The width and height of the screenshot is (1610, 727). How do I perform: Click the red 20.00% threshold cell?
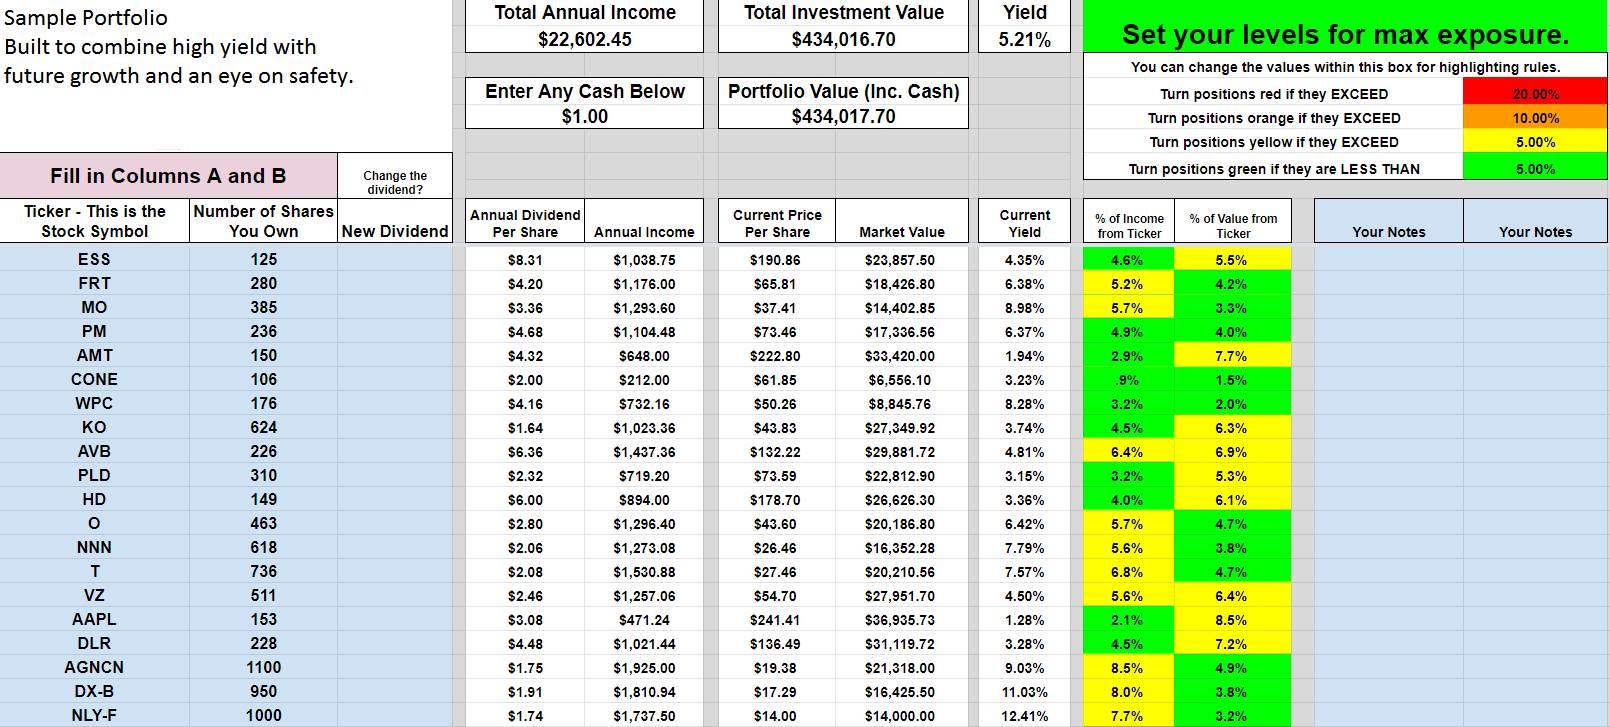[x=1535, y=94]
